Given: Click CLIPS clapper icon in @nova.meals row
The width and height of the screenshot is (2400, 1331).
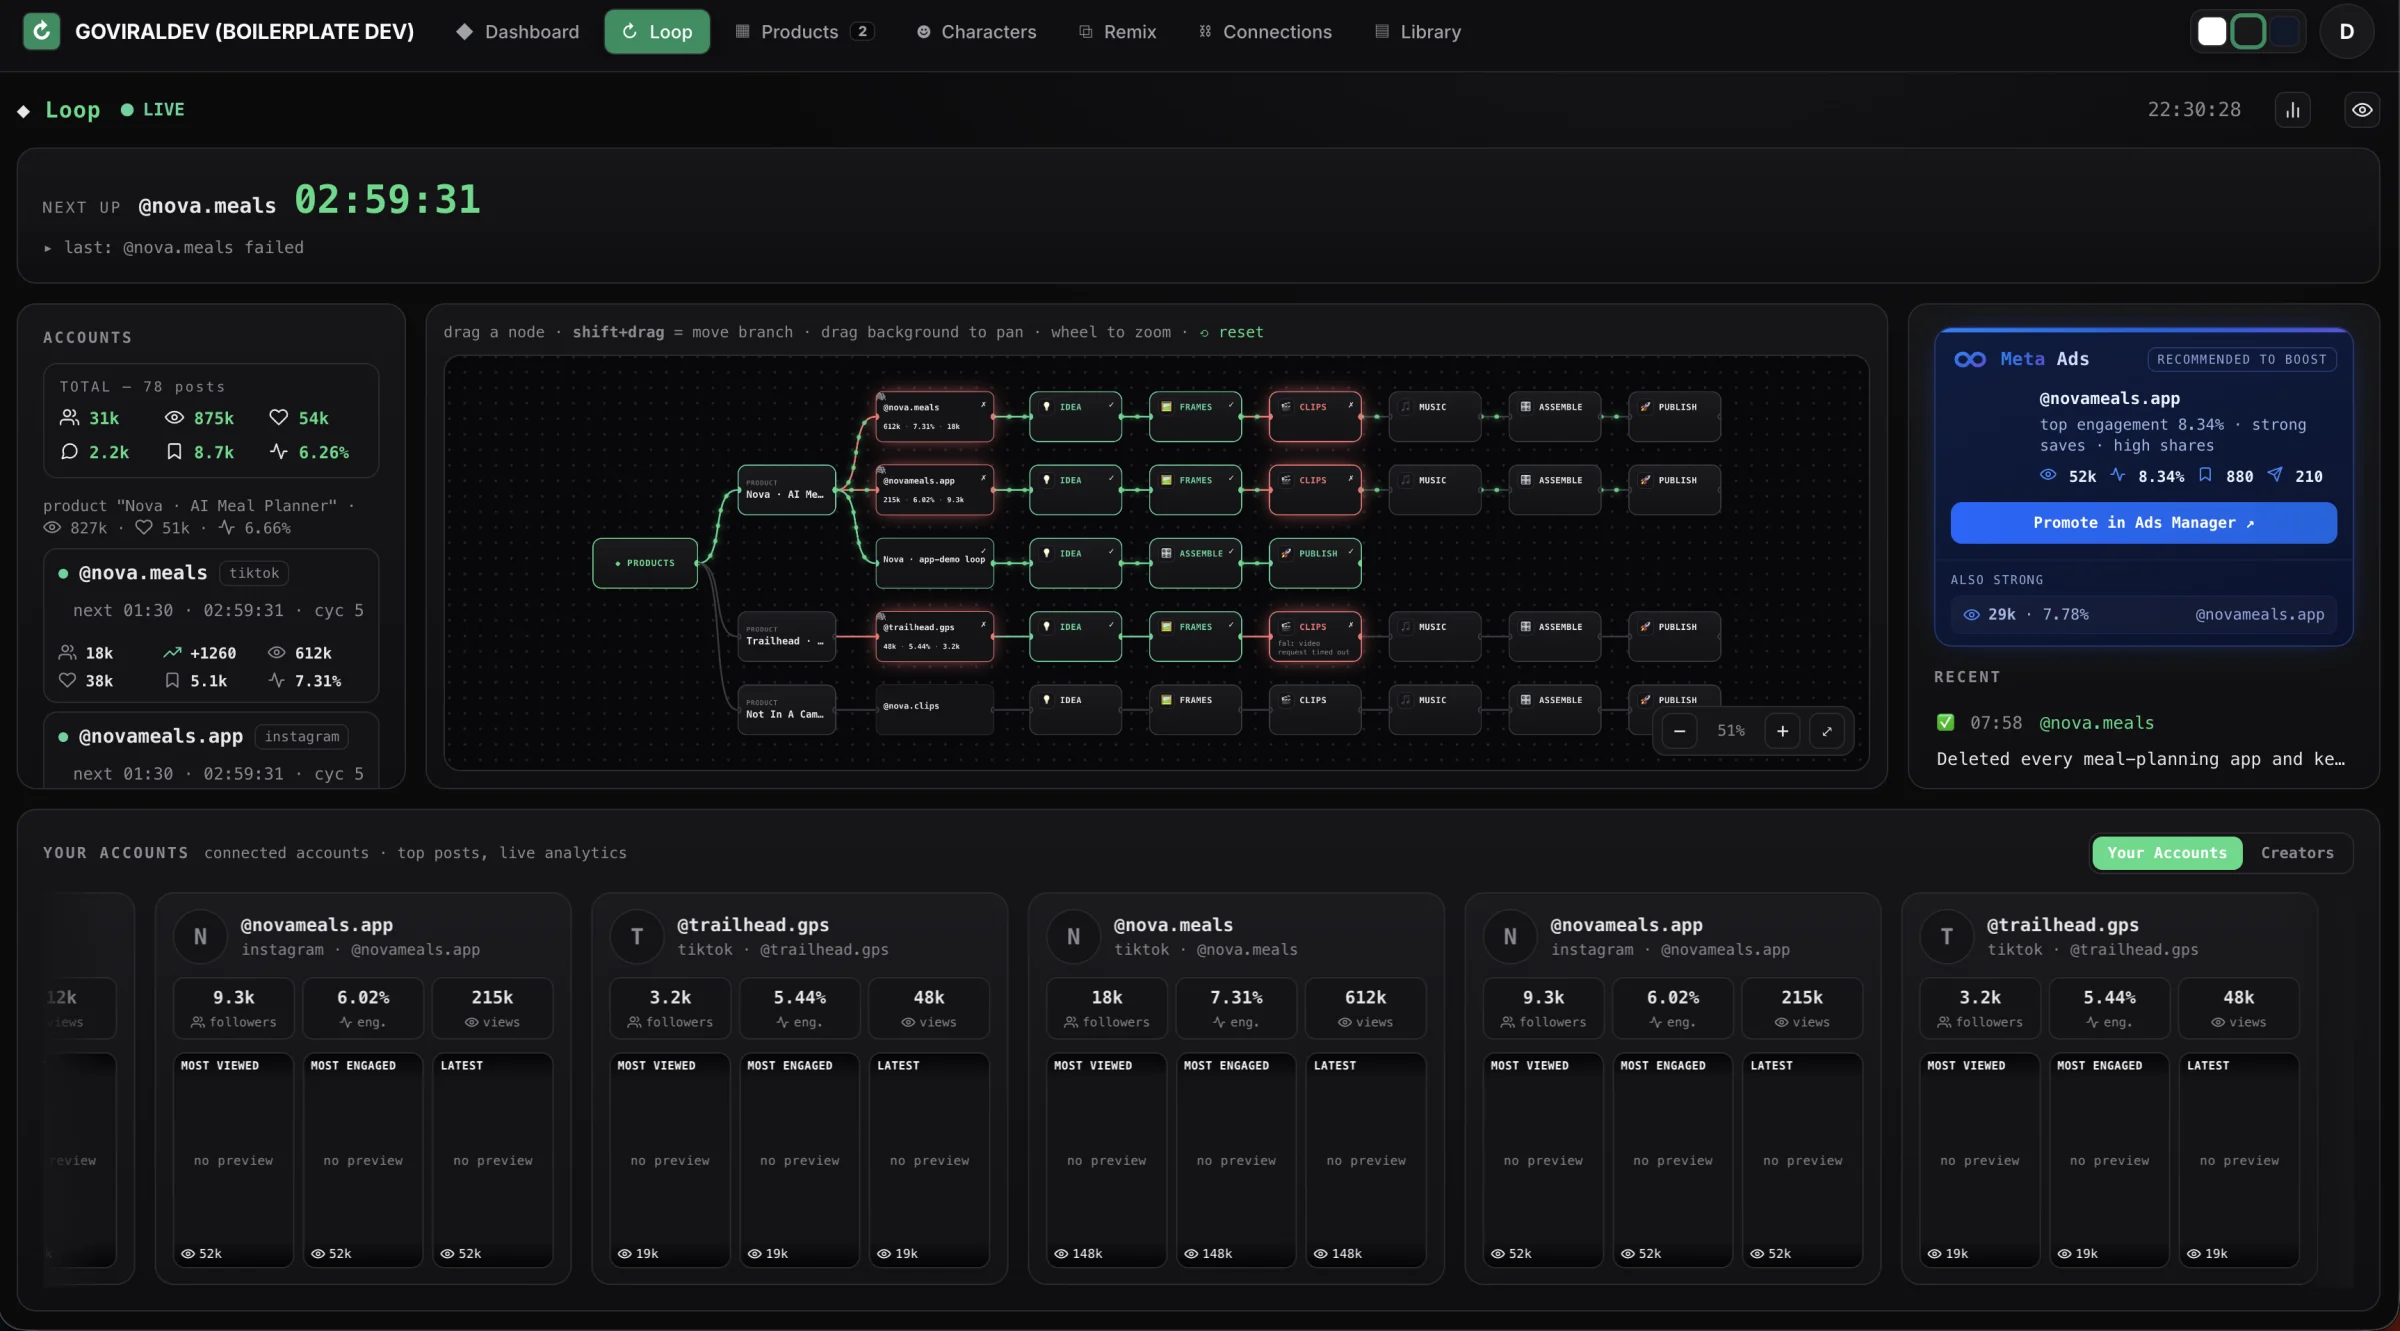Looking at the screenshot, I should [x=1286, y=407].
